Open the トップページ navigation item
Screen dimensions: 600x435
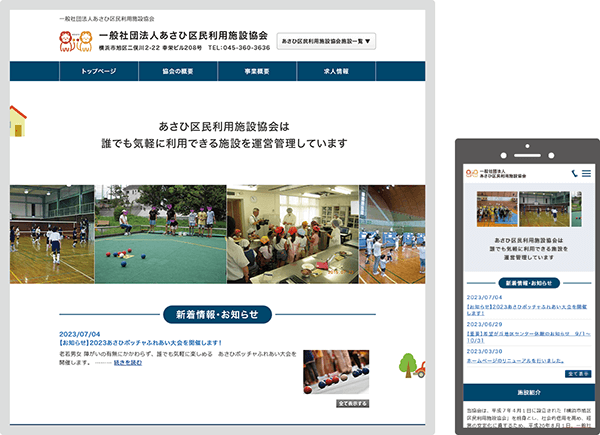point(99,72)
